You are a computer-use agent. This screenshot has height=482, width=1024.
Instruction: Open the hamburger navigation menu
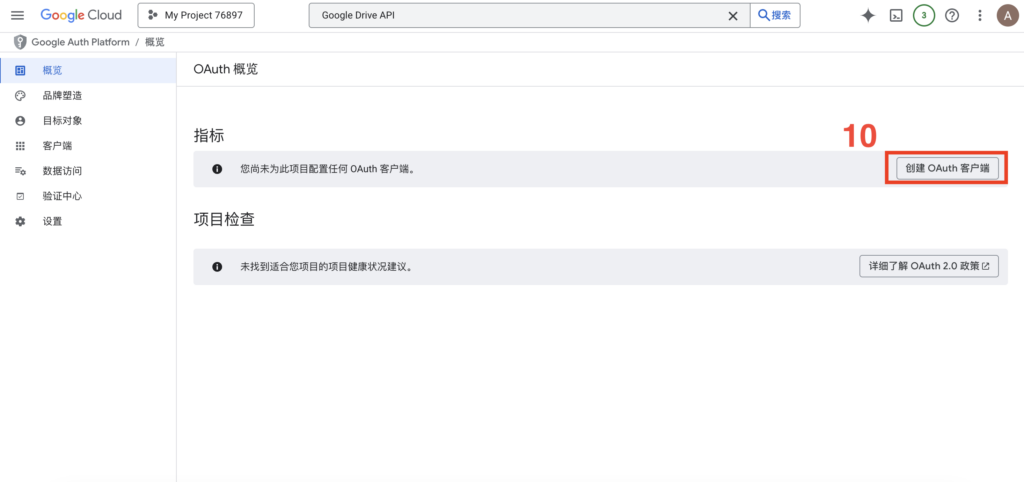[x=17, y=15]
